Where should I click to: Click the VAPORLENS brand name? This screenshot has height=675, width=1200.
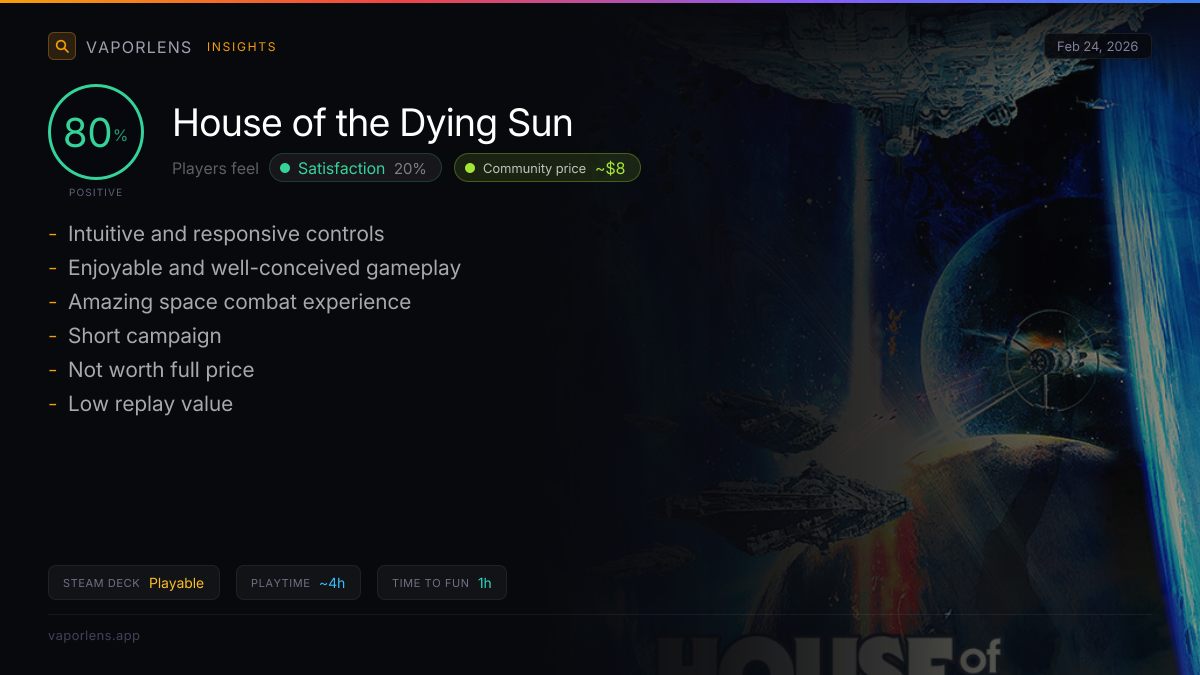point(139,47)
